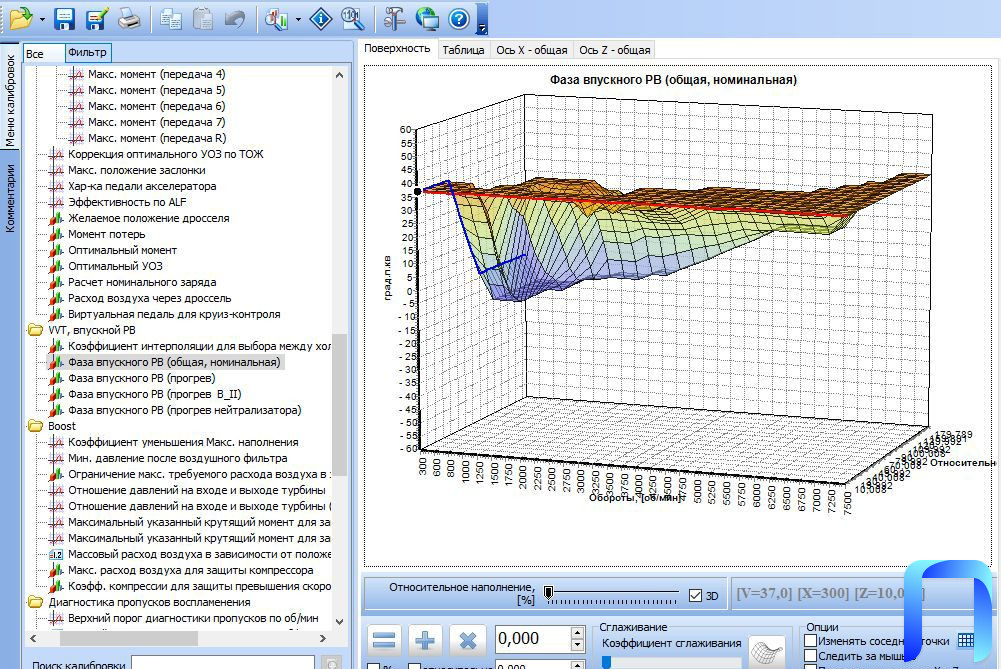This screenshot has width=1001, height=669.
Task: Click the blue question mark help icon
Action: 459,17
